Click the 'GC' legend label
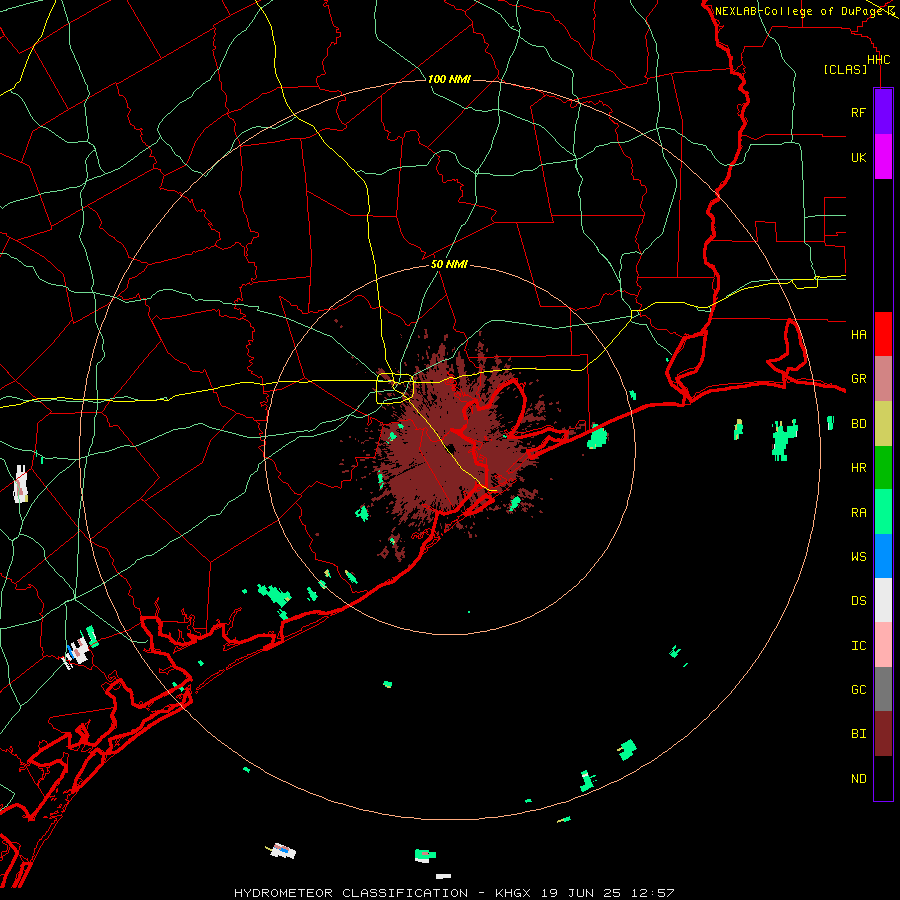900x900 pixels. 858,690
